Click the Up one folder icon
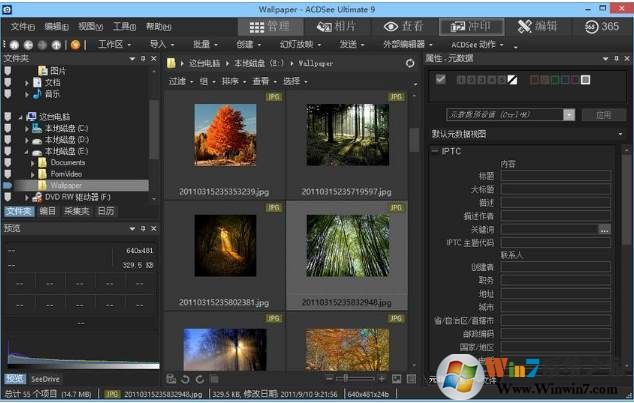This screenshot has width=634, height=403. click(56, 45)
